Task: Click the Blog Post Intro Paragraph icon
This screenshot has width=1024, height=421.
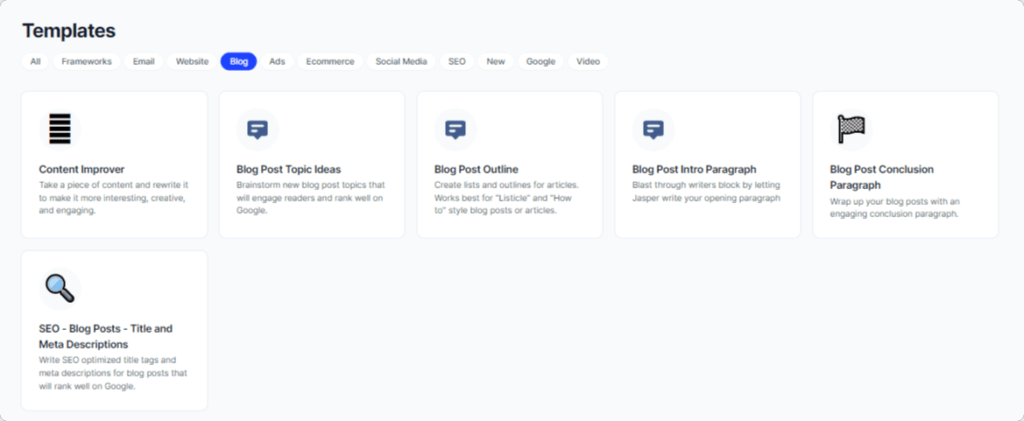Action: tap(653, 129)
